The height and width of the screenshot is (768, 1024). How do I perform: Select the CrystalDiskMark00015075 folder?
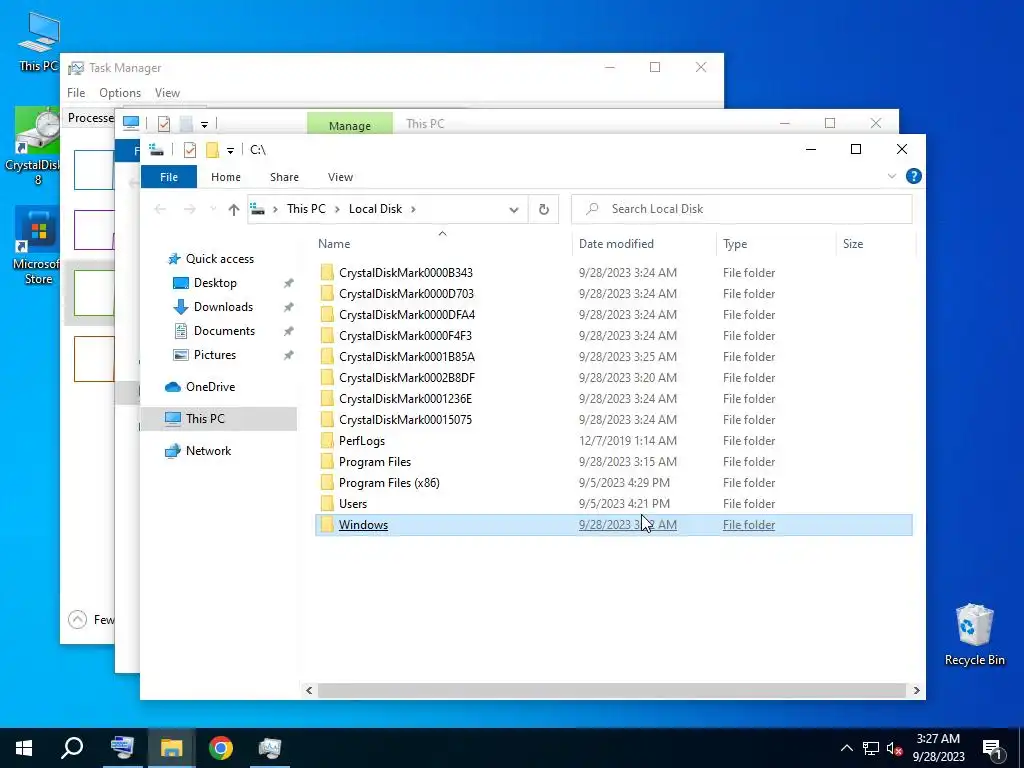405,419
